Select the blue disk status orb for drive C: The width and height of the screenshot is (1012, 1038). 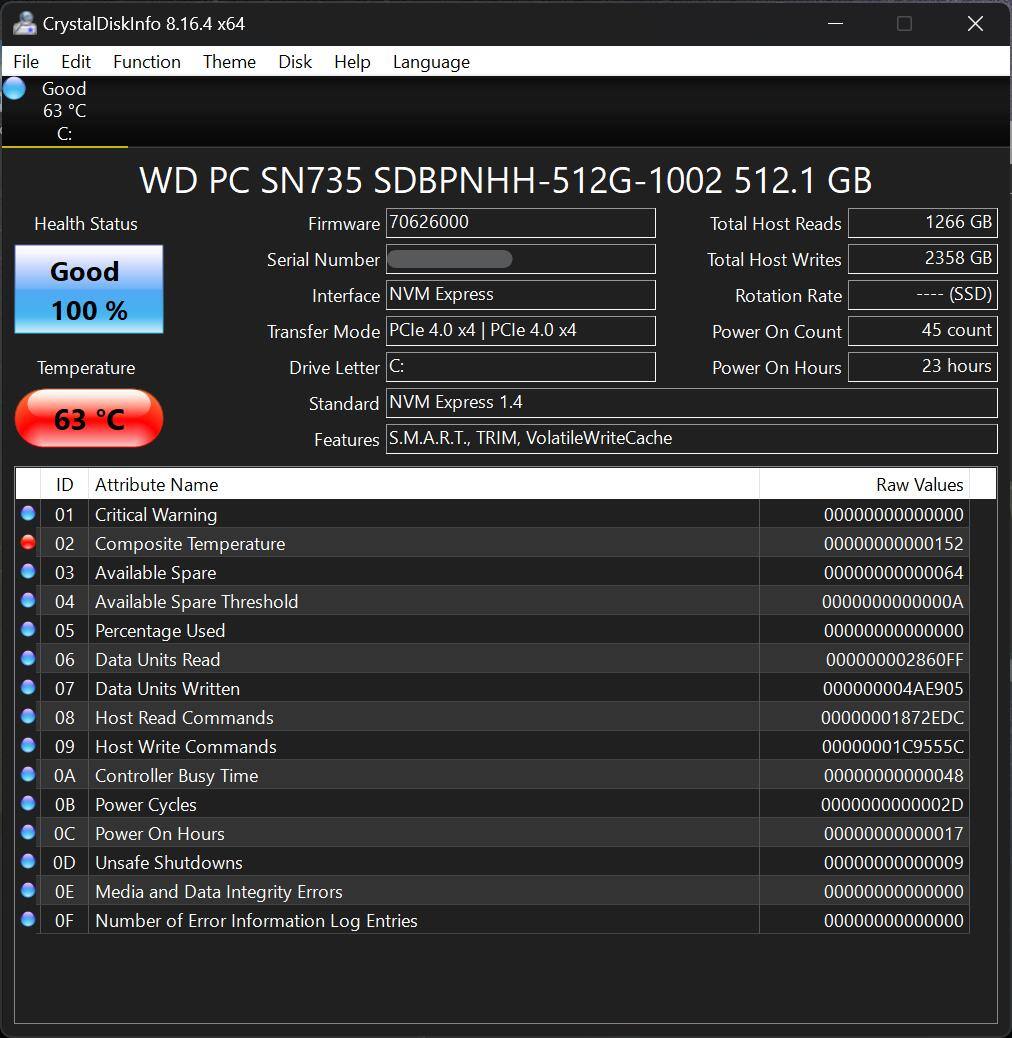(15, 89)
